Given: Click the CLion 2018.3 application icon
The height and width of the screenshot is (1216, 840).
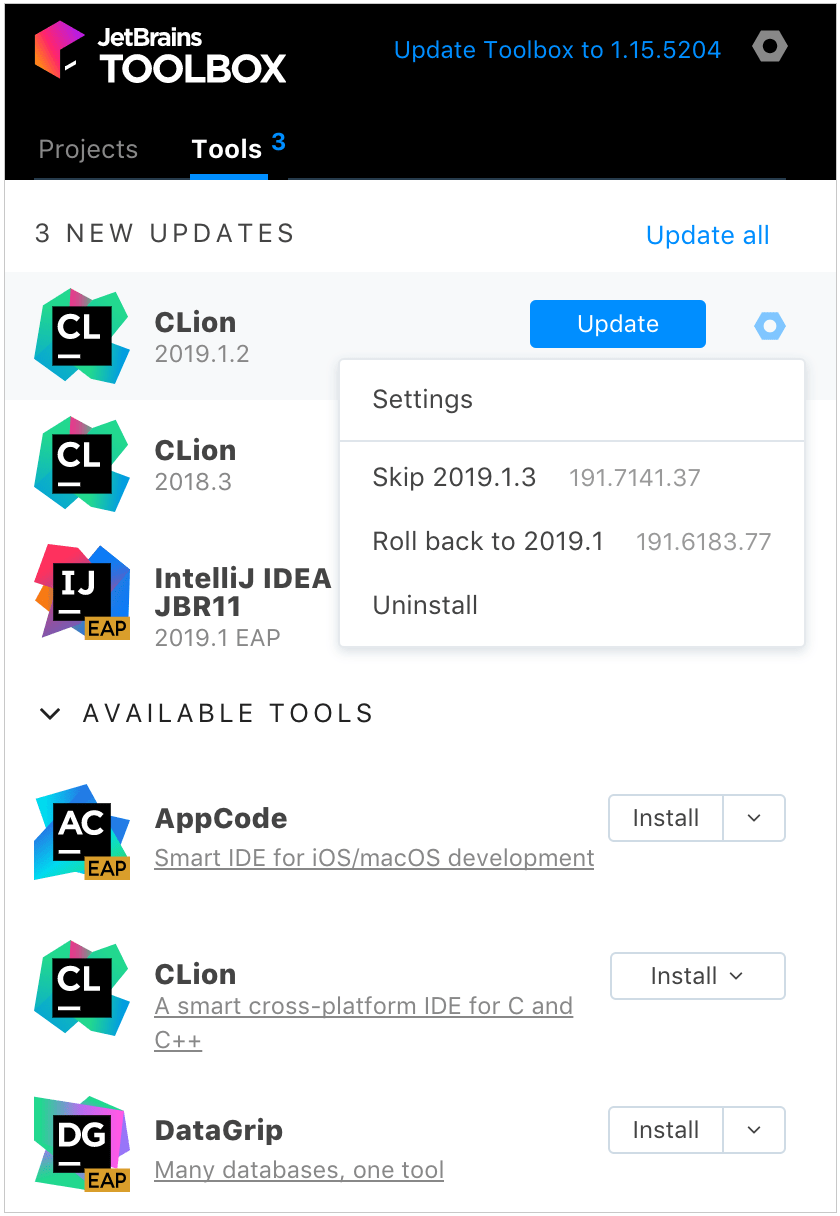Looking at the screenshot, I should 81,464.
